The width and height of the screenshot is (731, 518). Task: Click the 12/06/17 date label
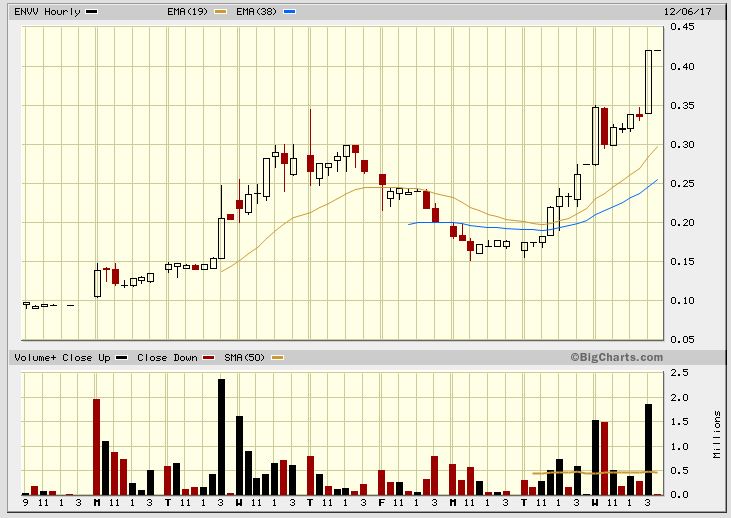688,12
